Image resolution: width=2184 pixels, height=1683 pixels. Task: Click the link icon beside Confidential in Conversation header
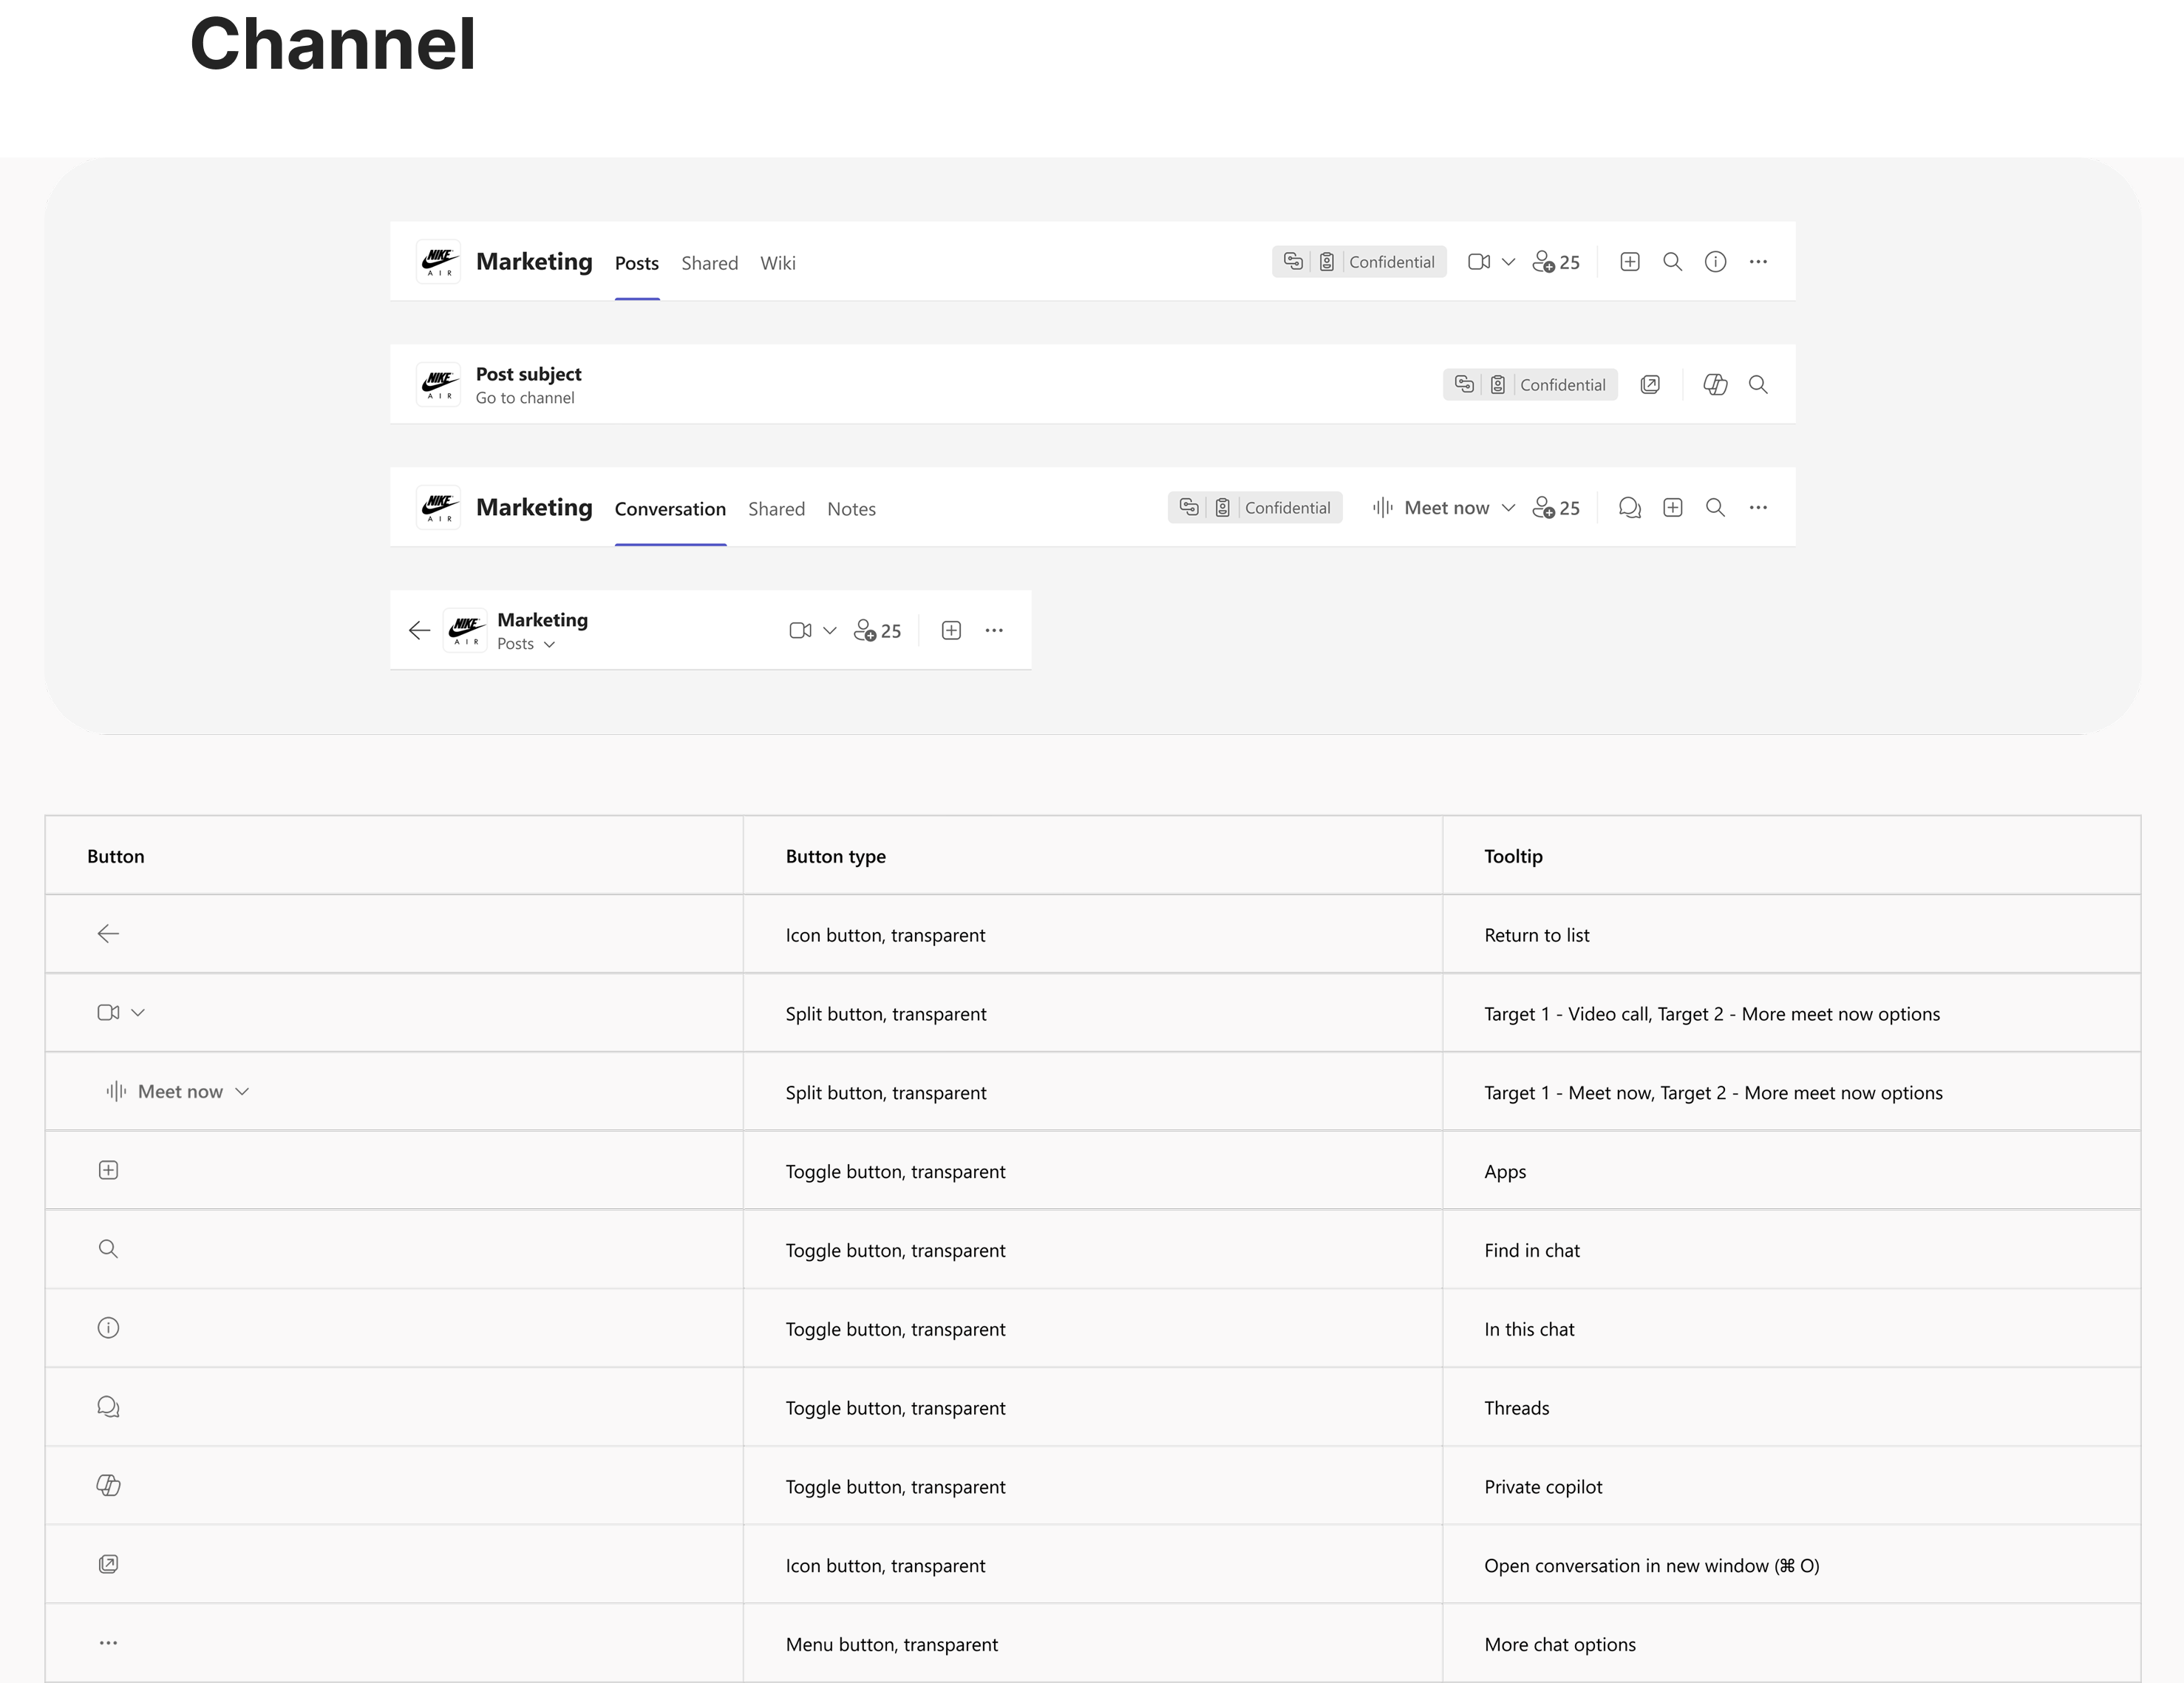coord(1189,507)
